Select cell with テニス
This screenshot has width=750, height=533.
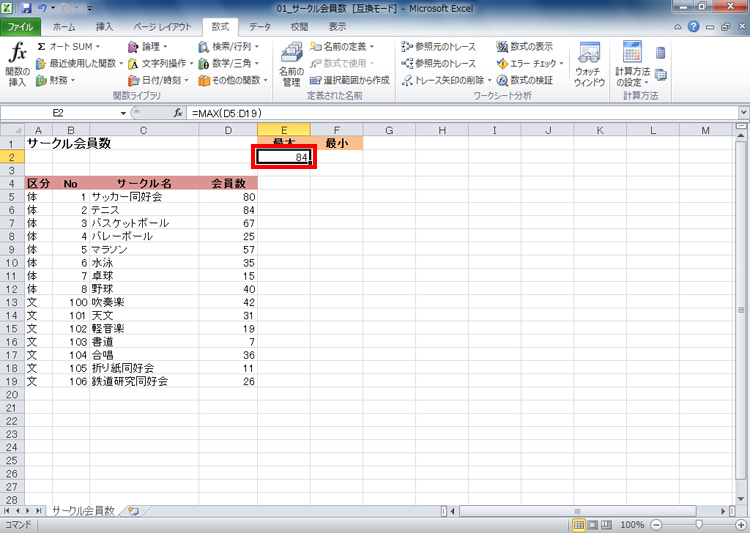coord(144,210)
